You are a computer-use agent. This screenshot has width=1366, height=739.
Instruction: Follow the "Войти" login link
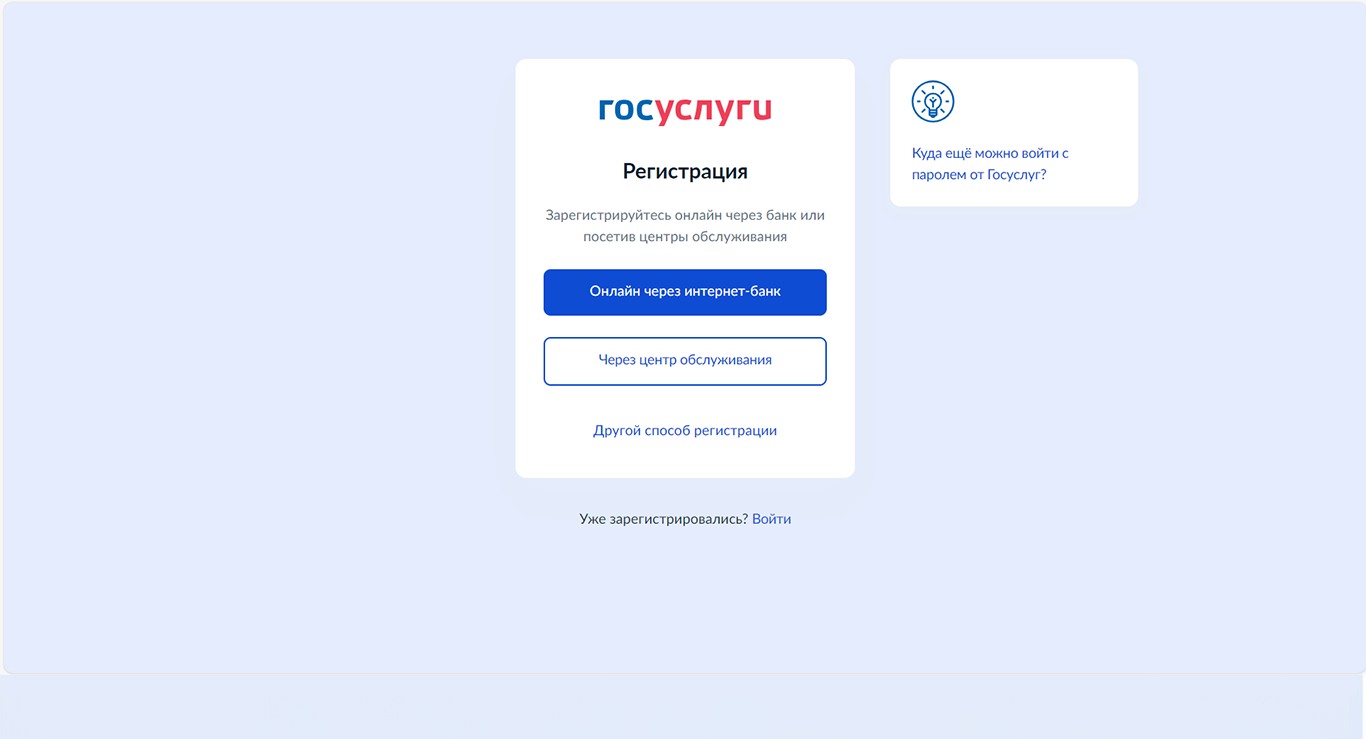pos(771,519)
